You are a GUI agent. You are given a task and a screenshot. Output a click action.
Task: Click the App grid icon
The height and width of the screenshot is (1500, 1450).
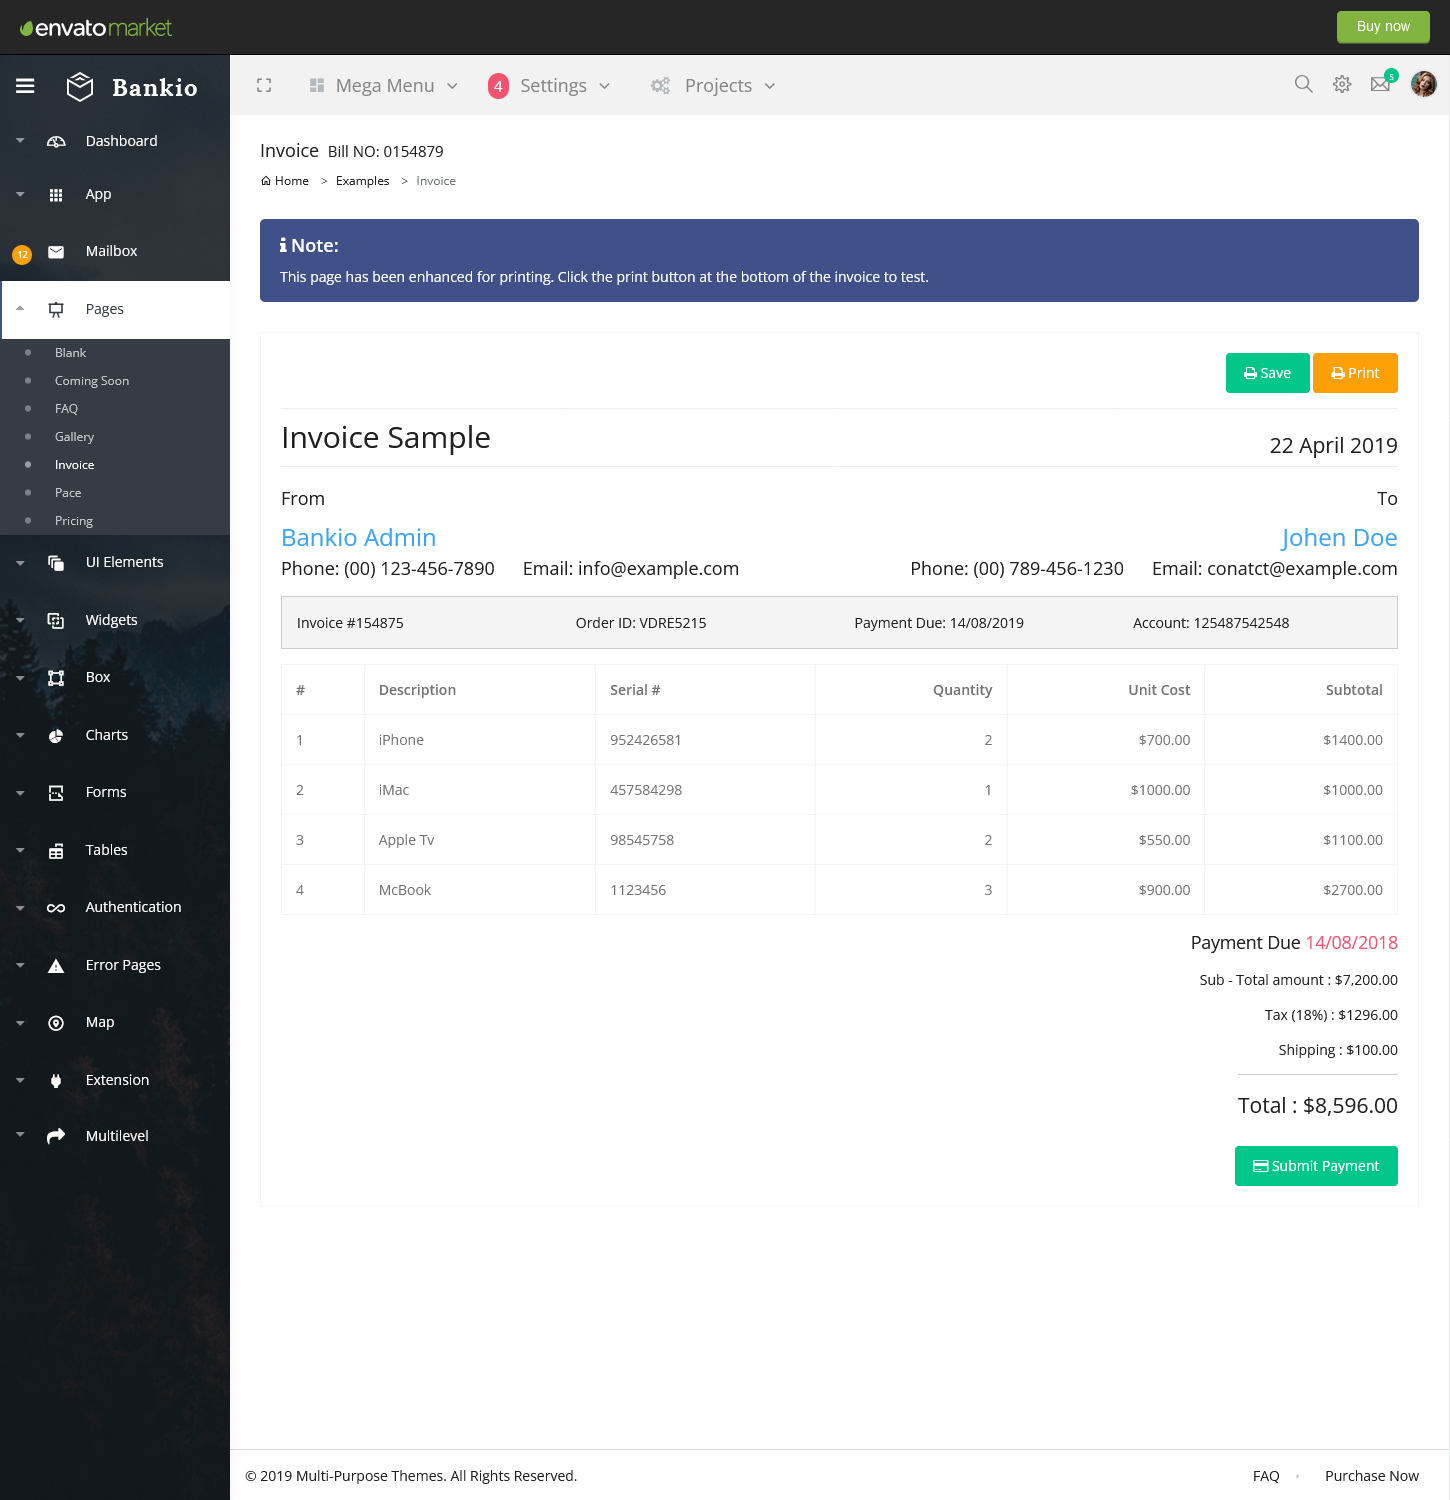(x=56, y=195)
